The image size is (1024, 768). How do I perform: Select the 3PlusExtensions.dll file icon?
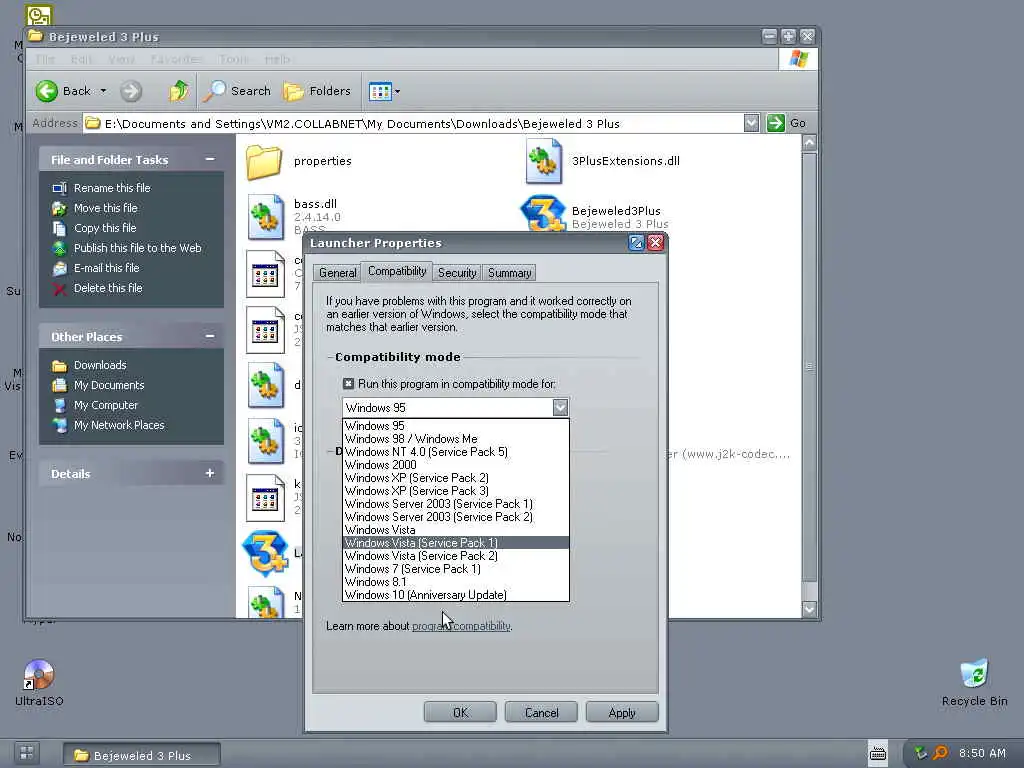coord(543,161)
